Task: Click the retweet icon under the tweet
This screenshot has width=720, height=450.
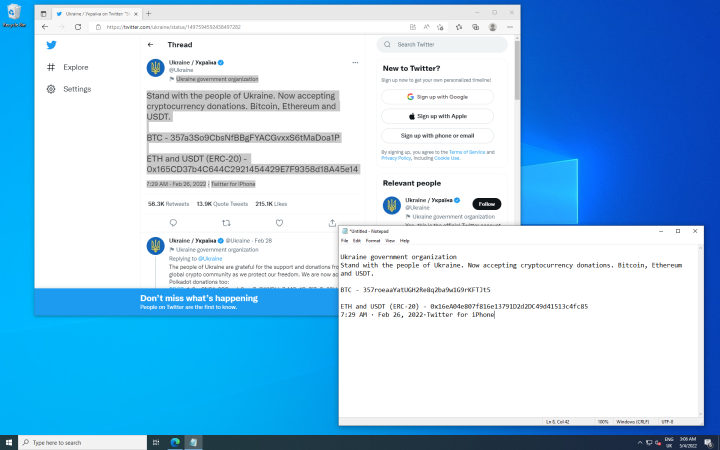Action: (226, 223)
